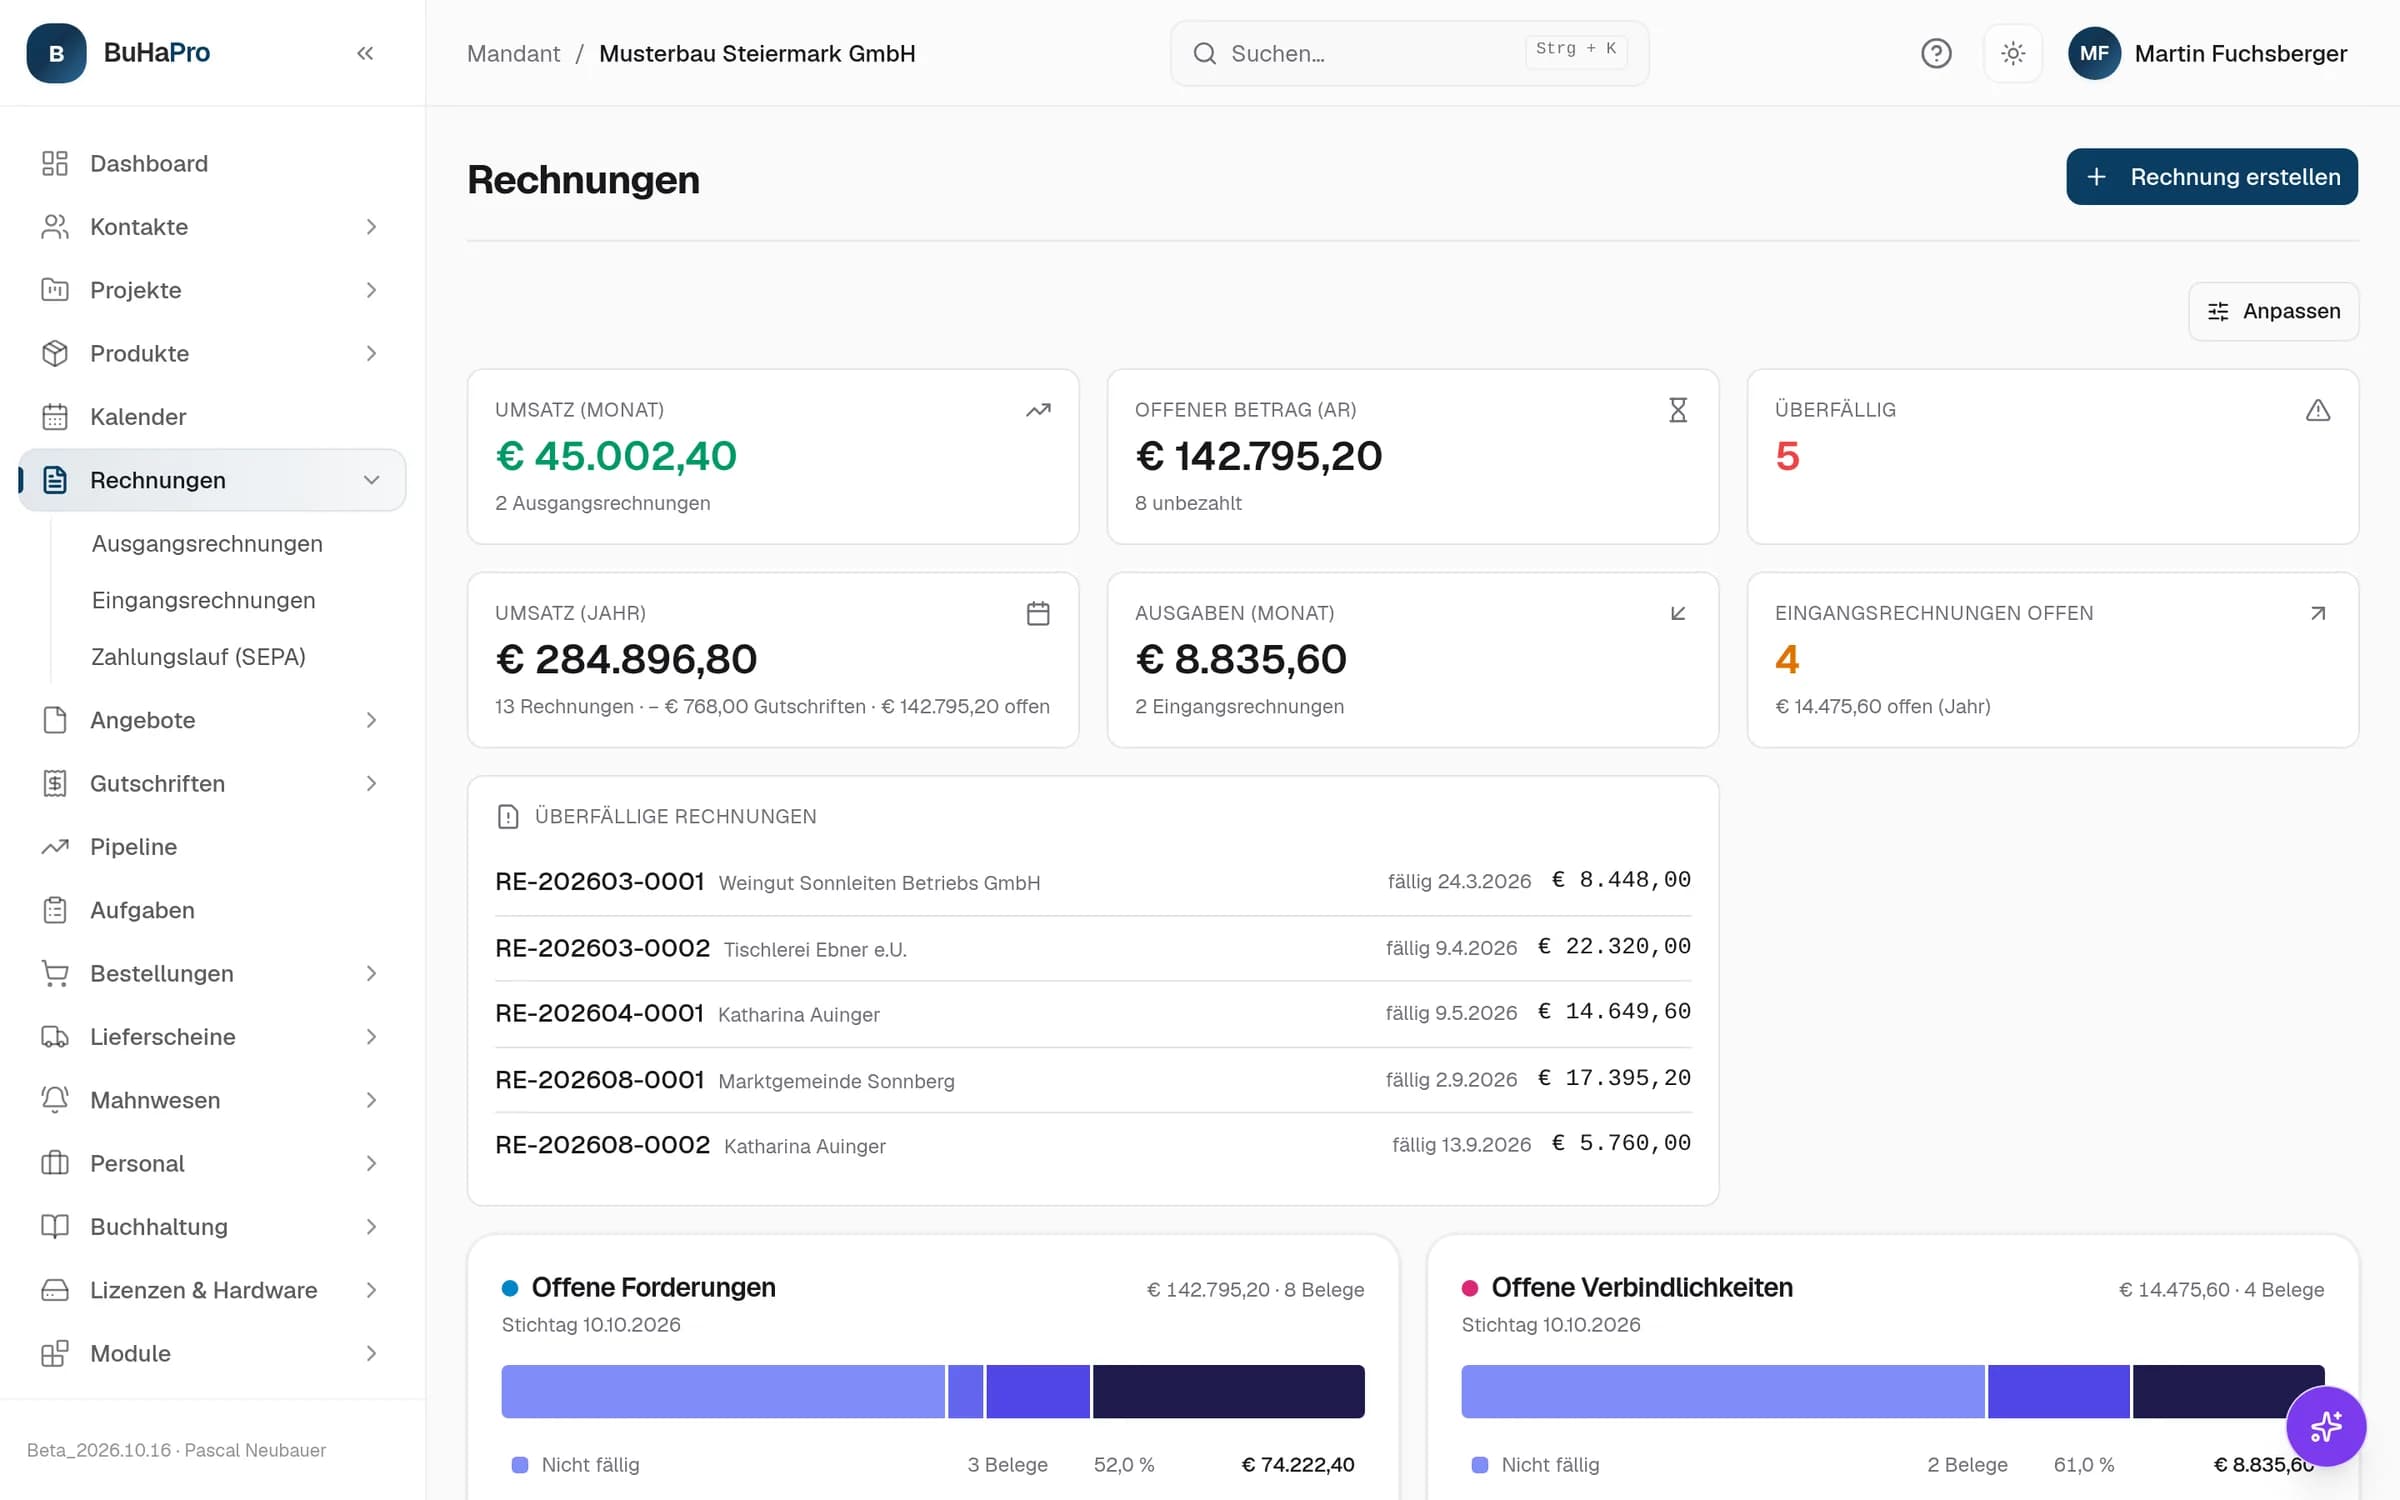Click the Mahnwesen bell icon
Viewport: 2400px width, 1500px height.
(x=55, y=1100)
